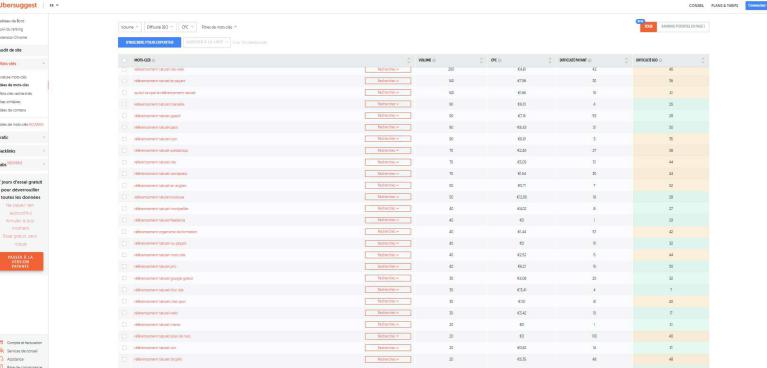Viewport: 767px width, 368px height.
Task: Open the Rechercher dropdown for the toulouse keyword
Action: click(x=388, y=197)
